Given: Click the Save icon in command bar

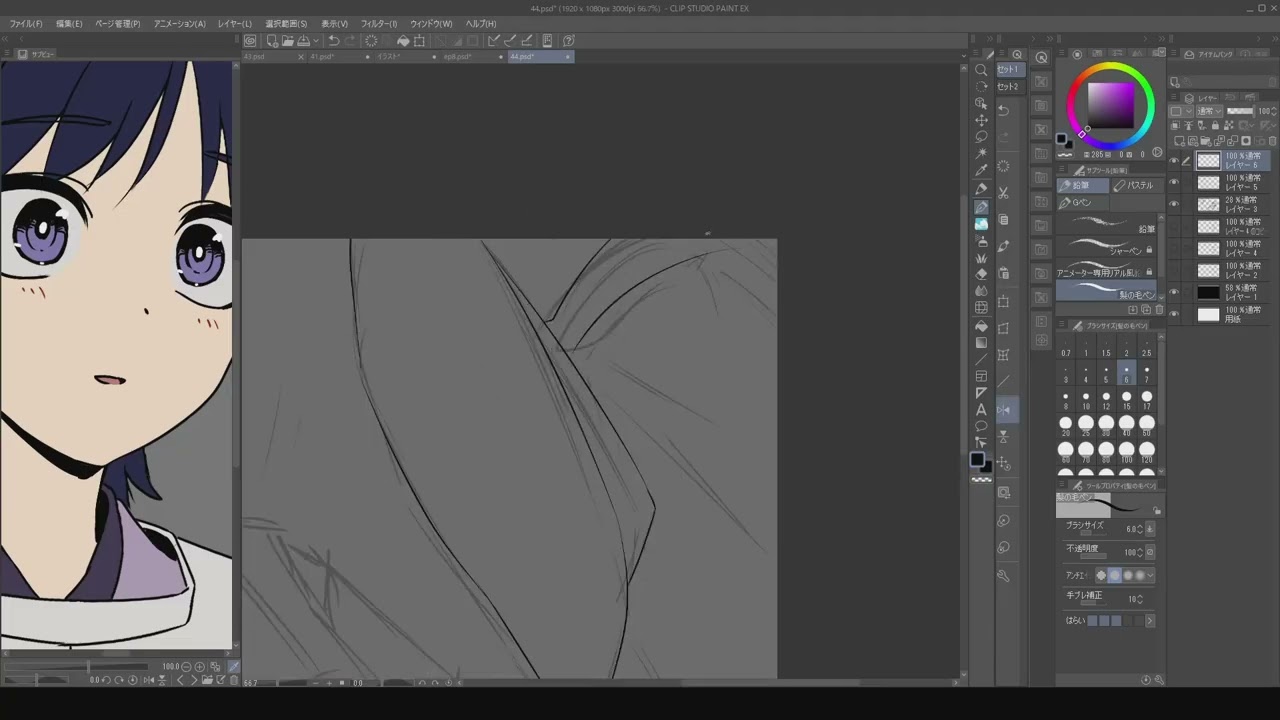Looking at the screenshot, I should click(303, 41).
